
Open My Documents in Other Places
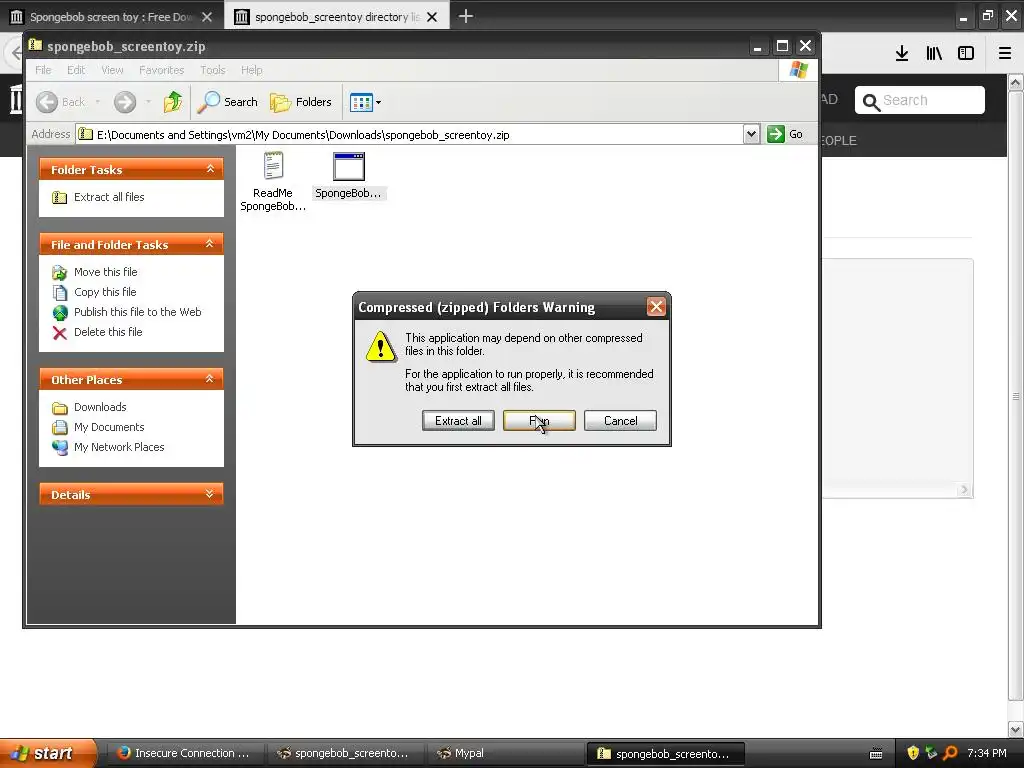pos(109,427)
